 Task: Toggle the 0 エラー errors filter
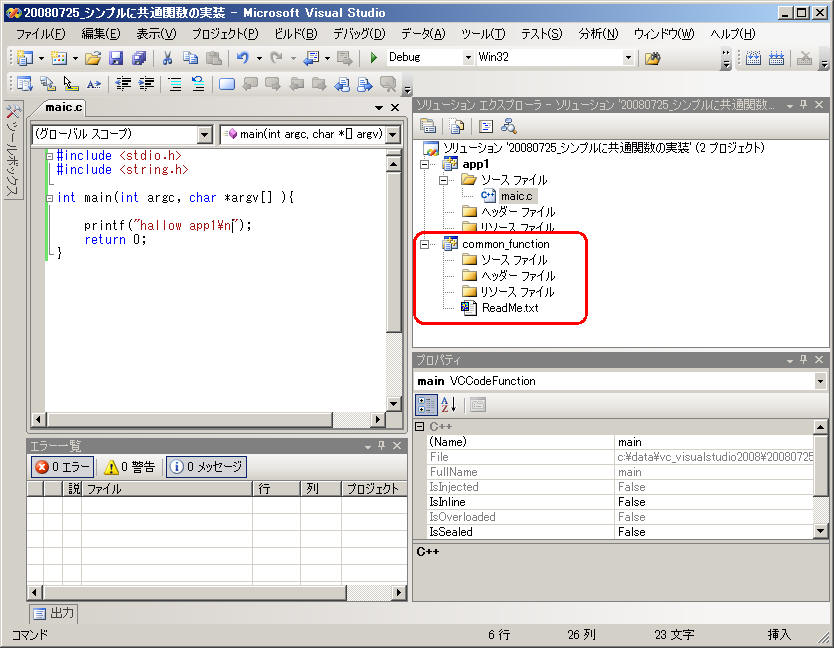63,467
